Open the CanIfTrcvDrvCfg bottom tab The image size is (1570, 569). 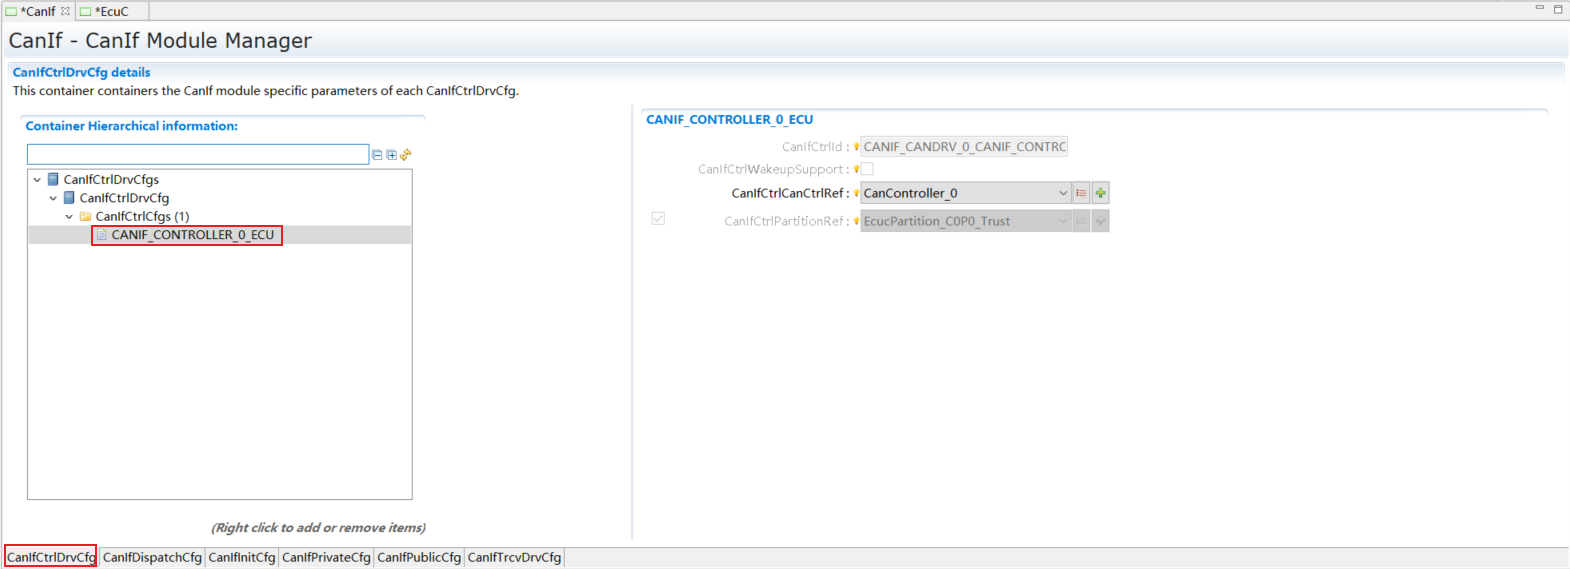[514, 557]
